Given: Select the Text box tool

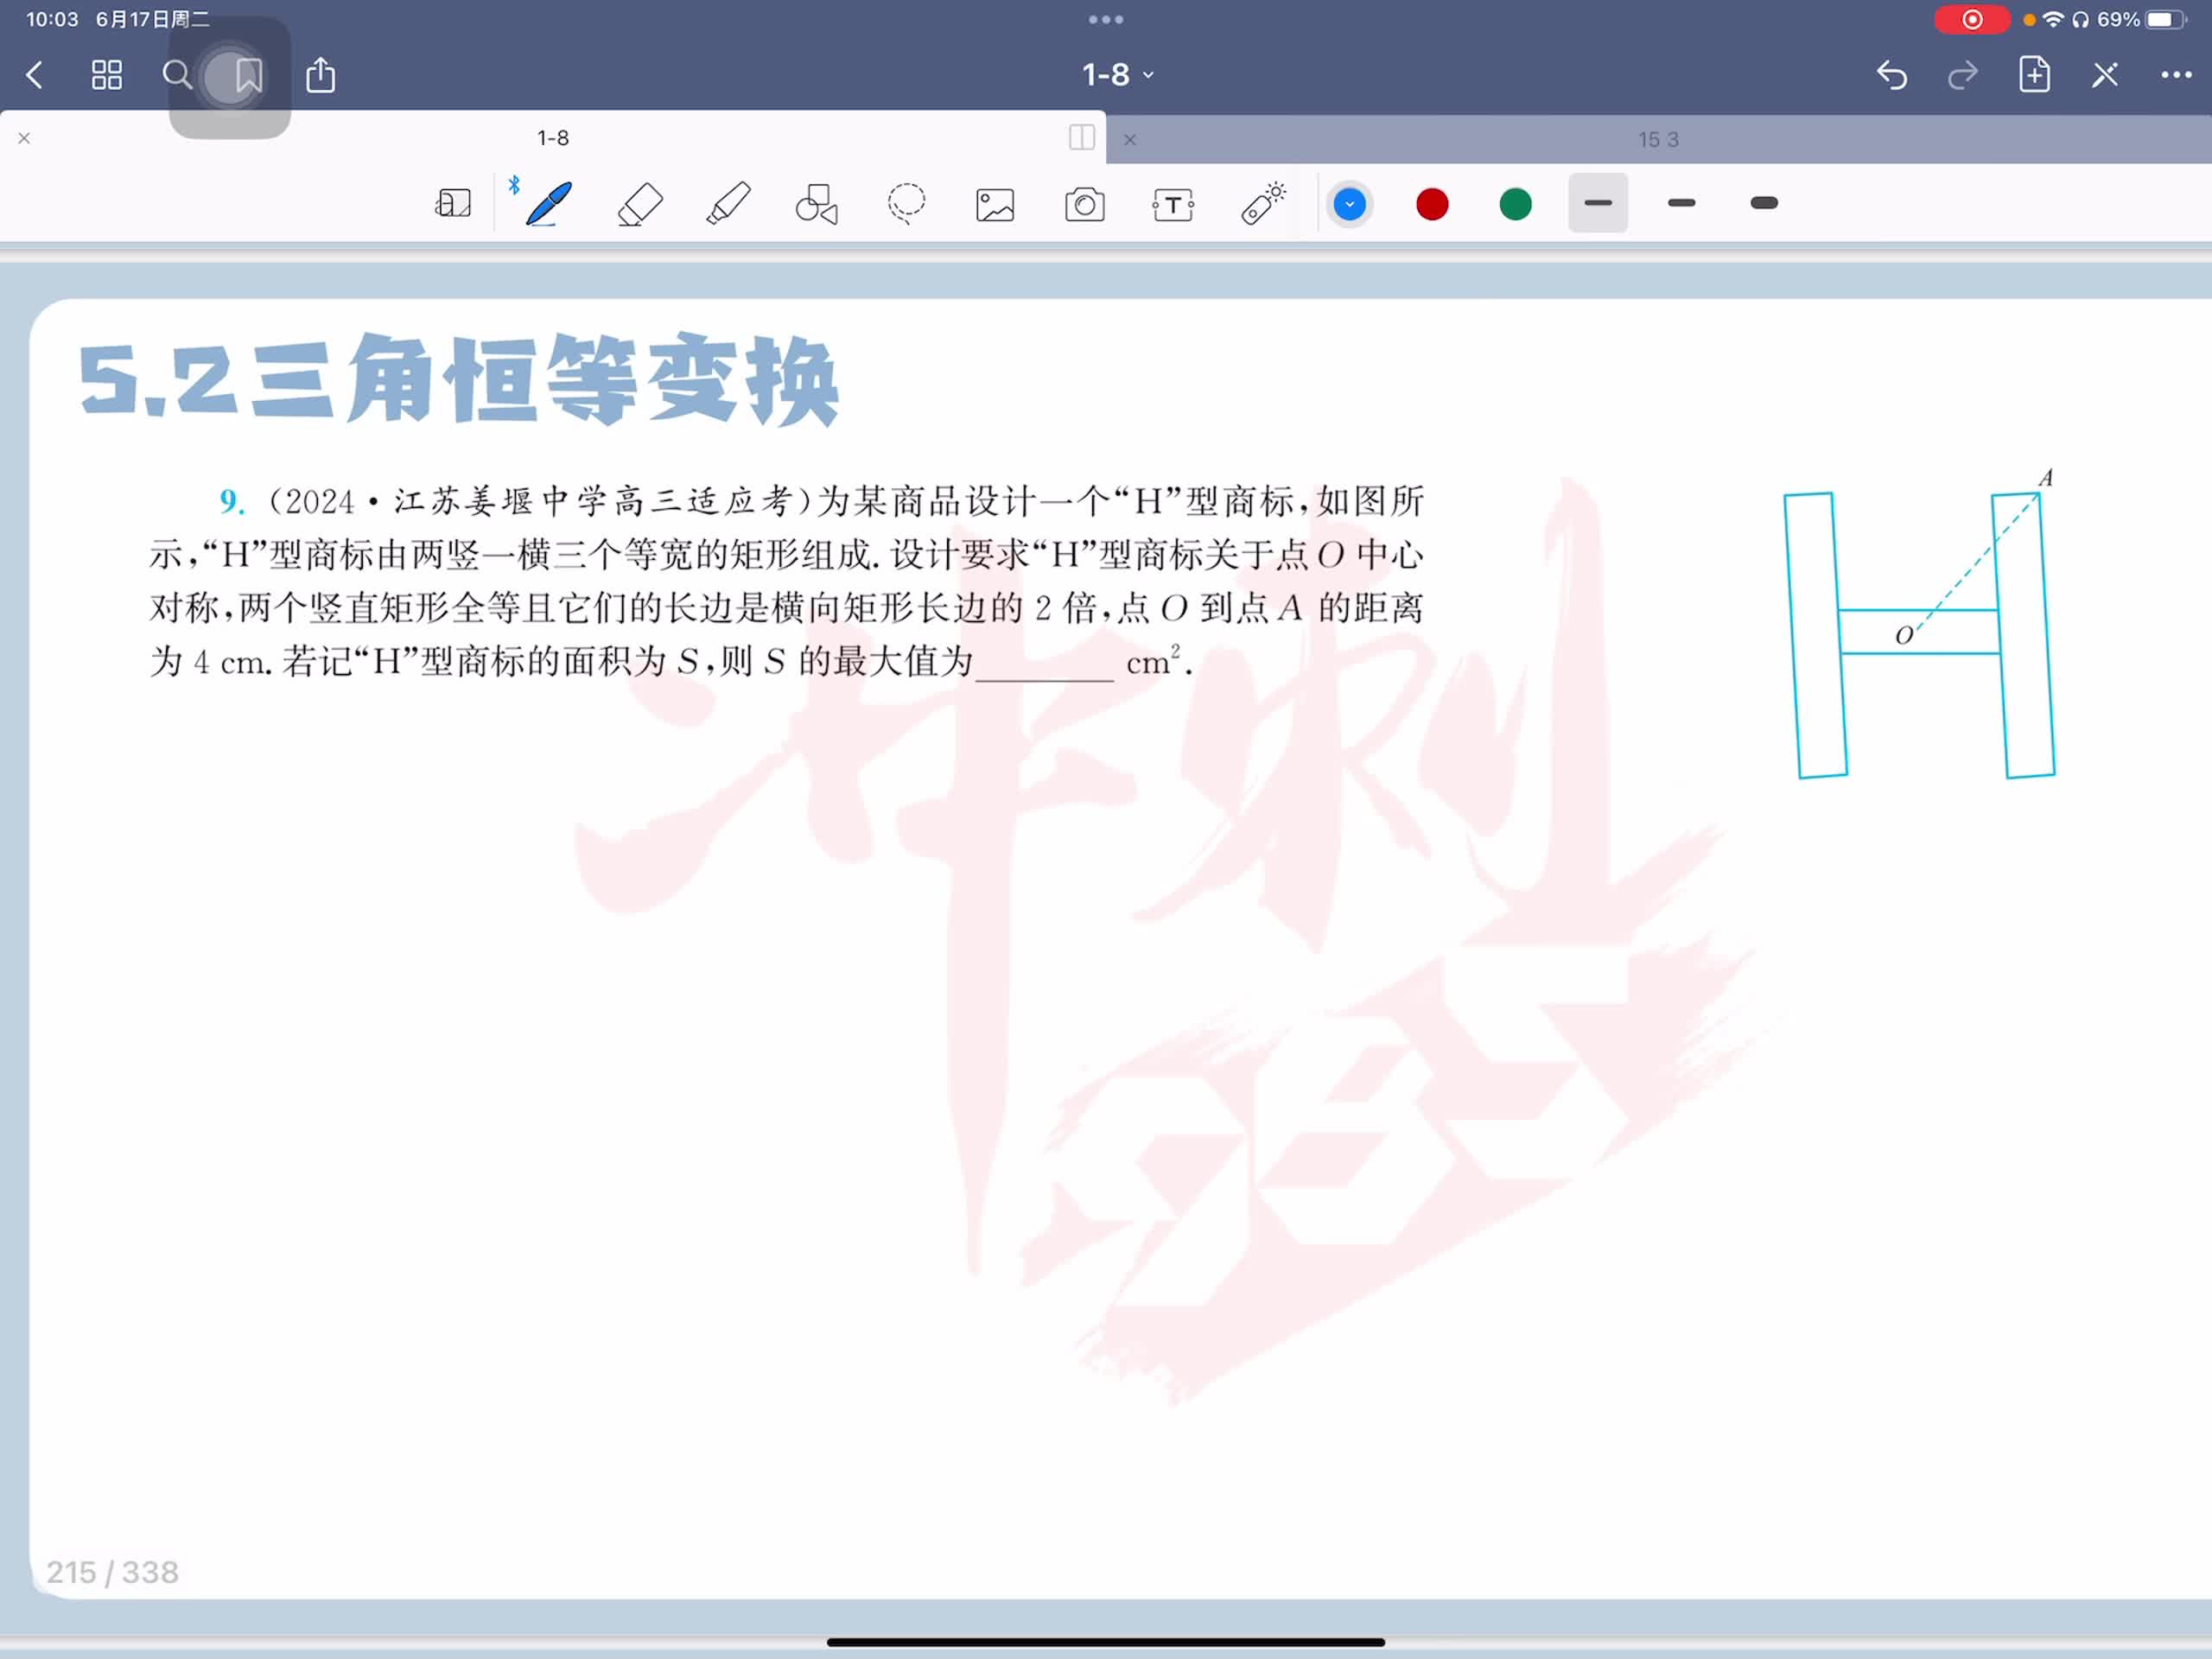Looking at the screenshot, I should [1173, 205].
